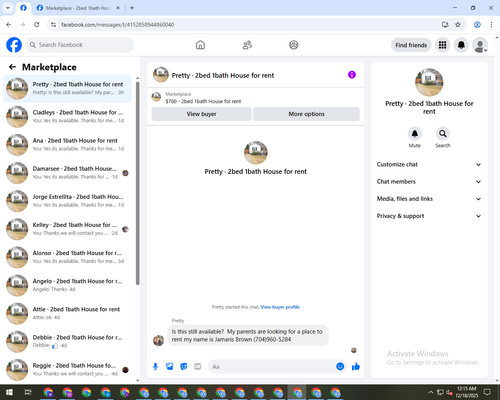This screenshot has width=500, height=400.
Task: Click the Find friends button
Action: tap(411, 45)
